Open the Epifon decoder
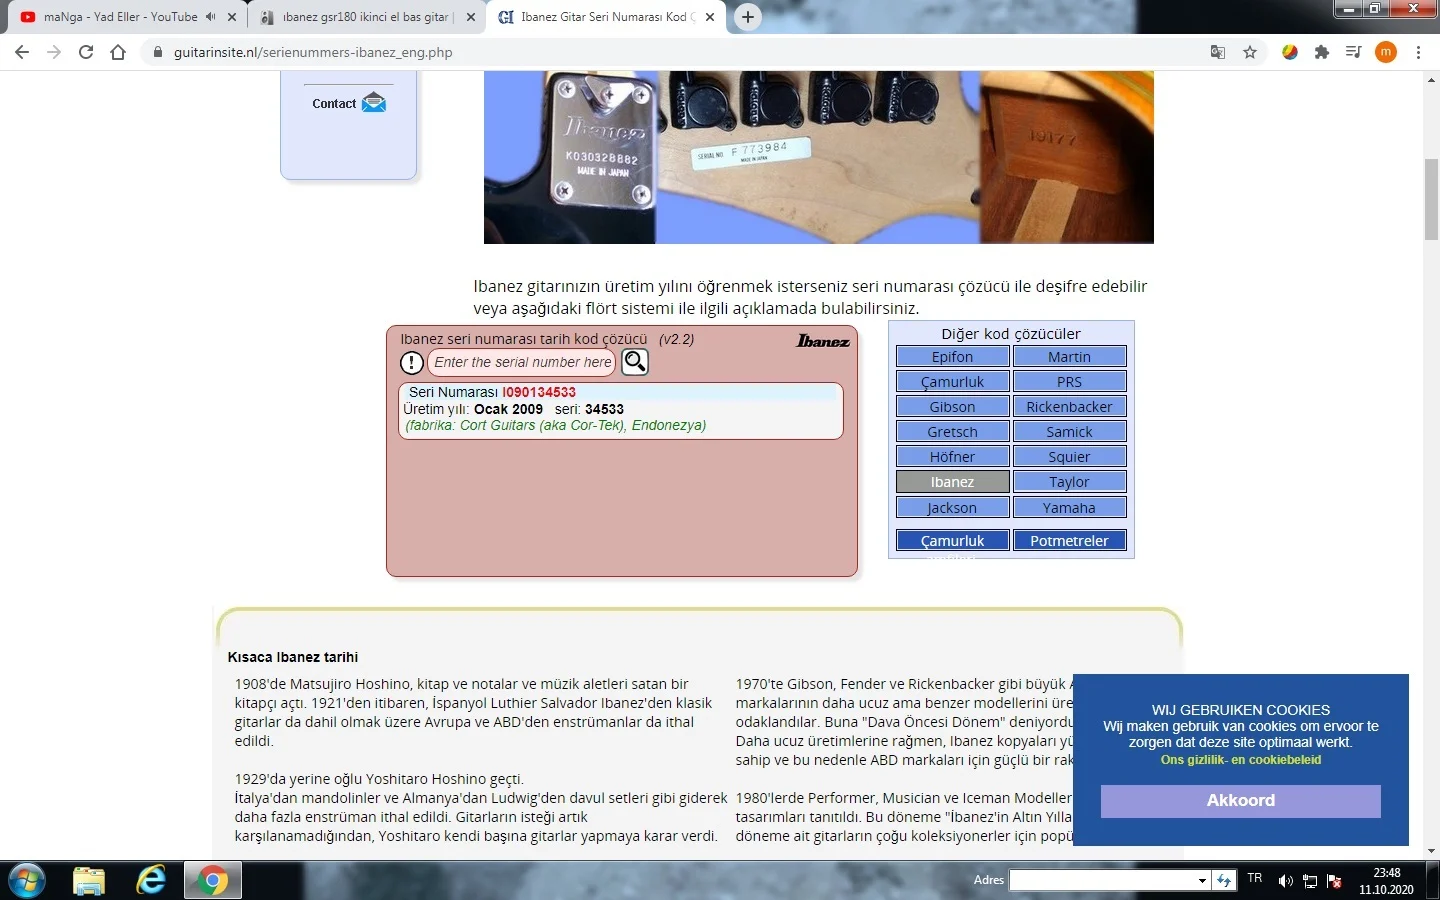Viewport: 1440px width, 900px height. pos(952,357)
